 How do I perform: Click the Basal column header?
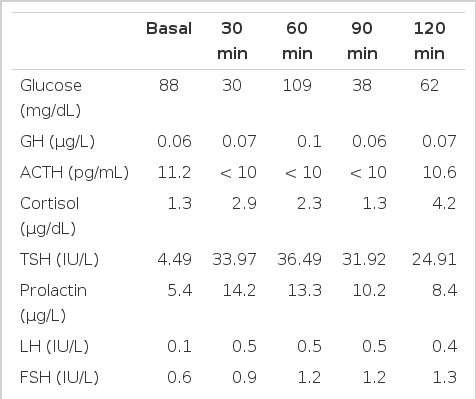pos(169,28)
